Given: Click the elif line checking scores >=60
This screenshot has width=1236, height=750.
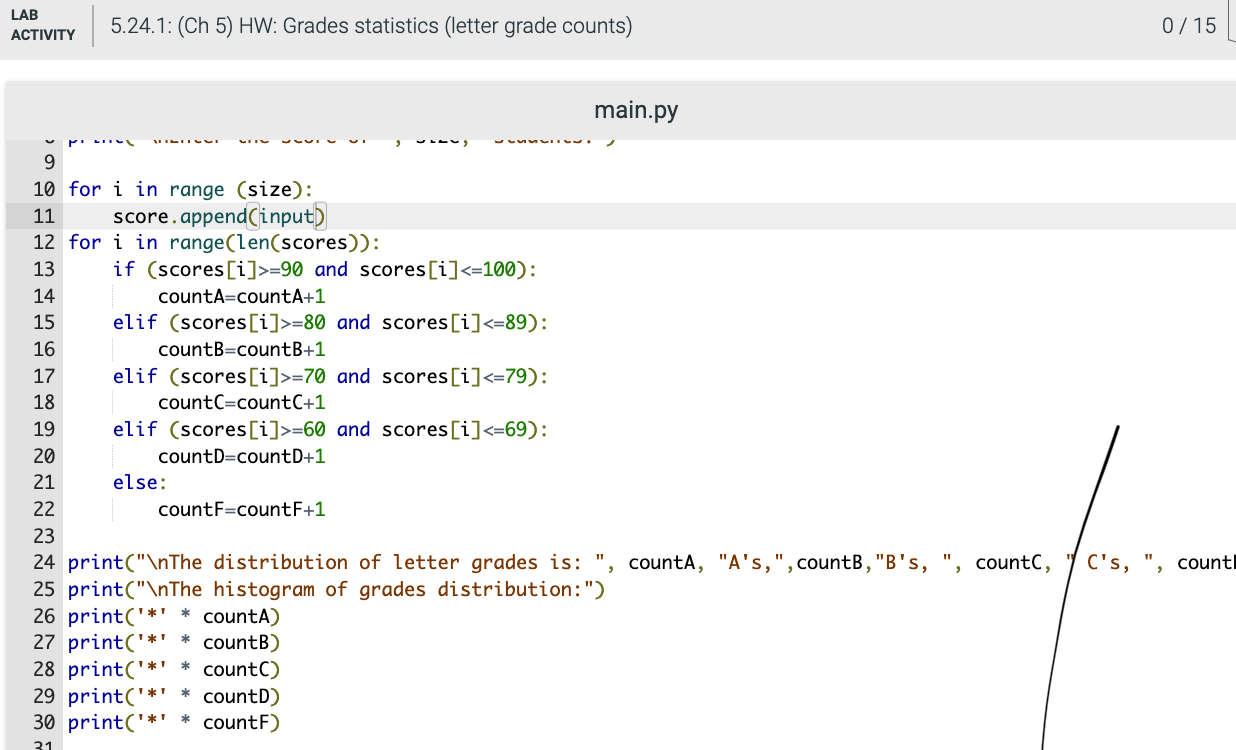Looking at the screenshot, I should tap(331, 429).
